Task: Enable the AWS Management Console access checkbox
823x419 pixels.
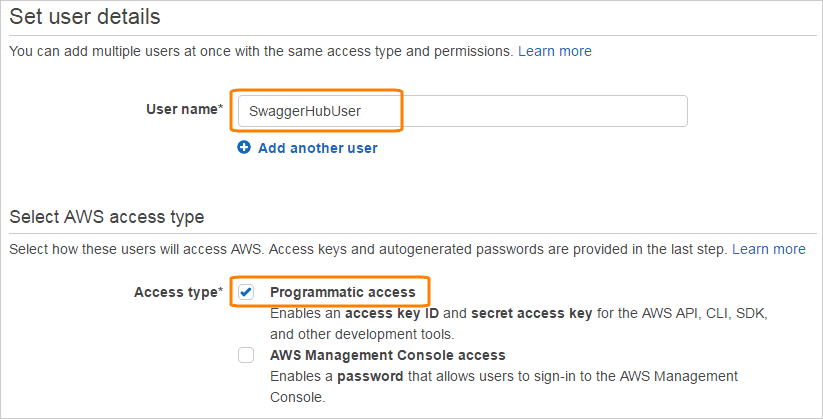Action: point(246,355)
